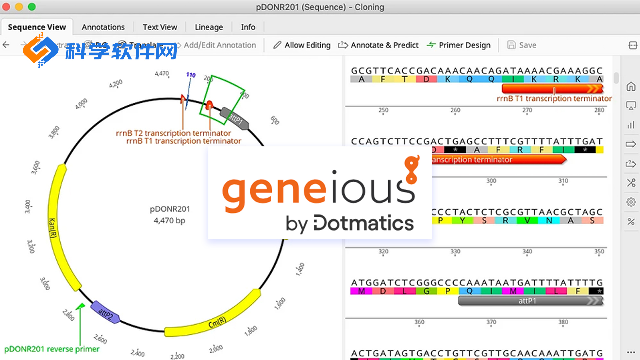Click the Primer Design green arrows icon
Viewport: 640px width, 360px height.
click(431, 45)
